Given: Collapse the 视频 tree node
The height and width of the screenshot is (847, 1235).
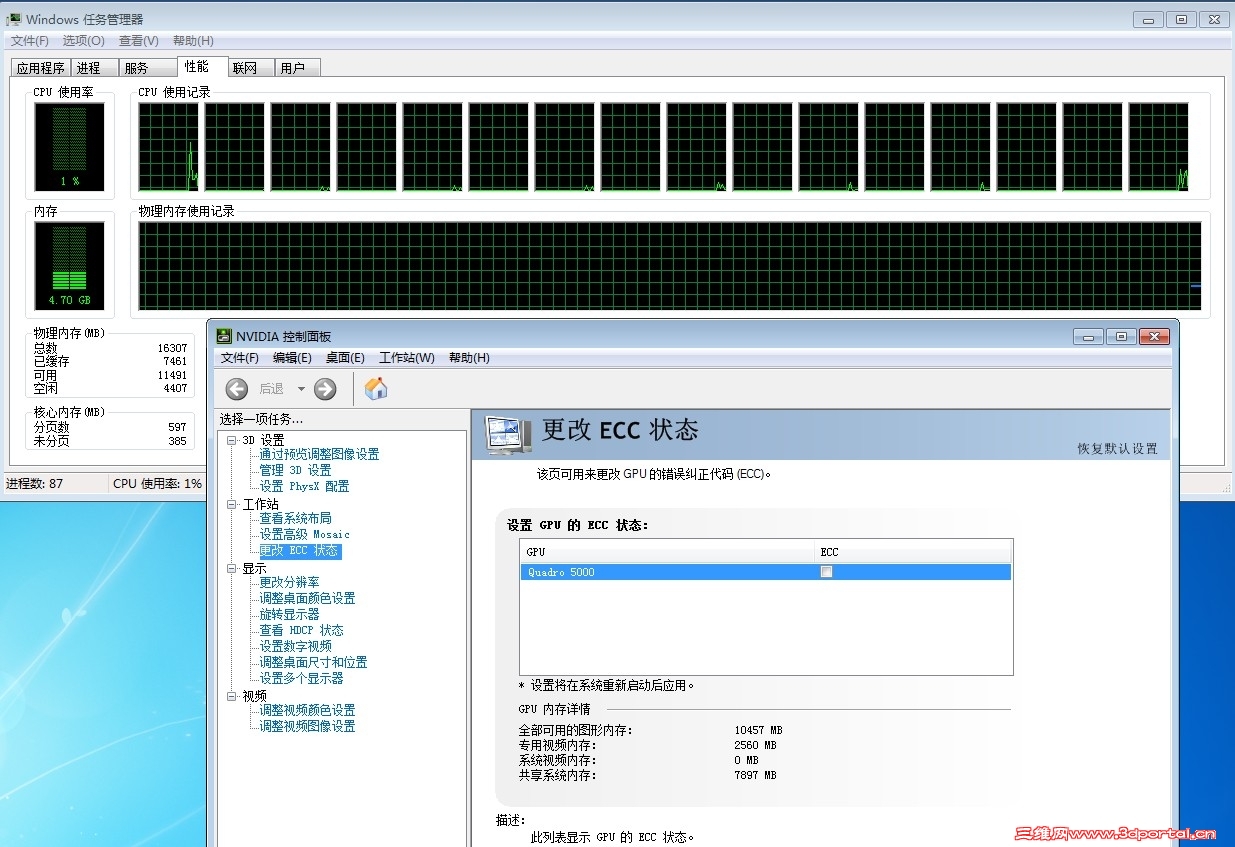Looking at the screenshot, I should (x=232, y=696).
